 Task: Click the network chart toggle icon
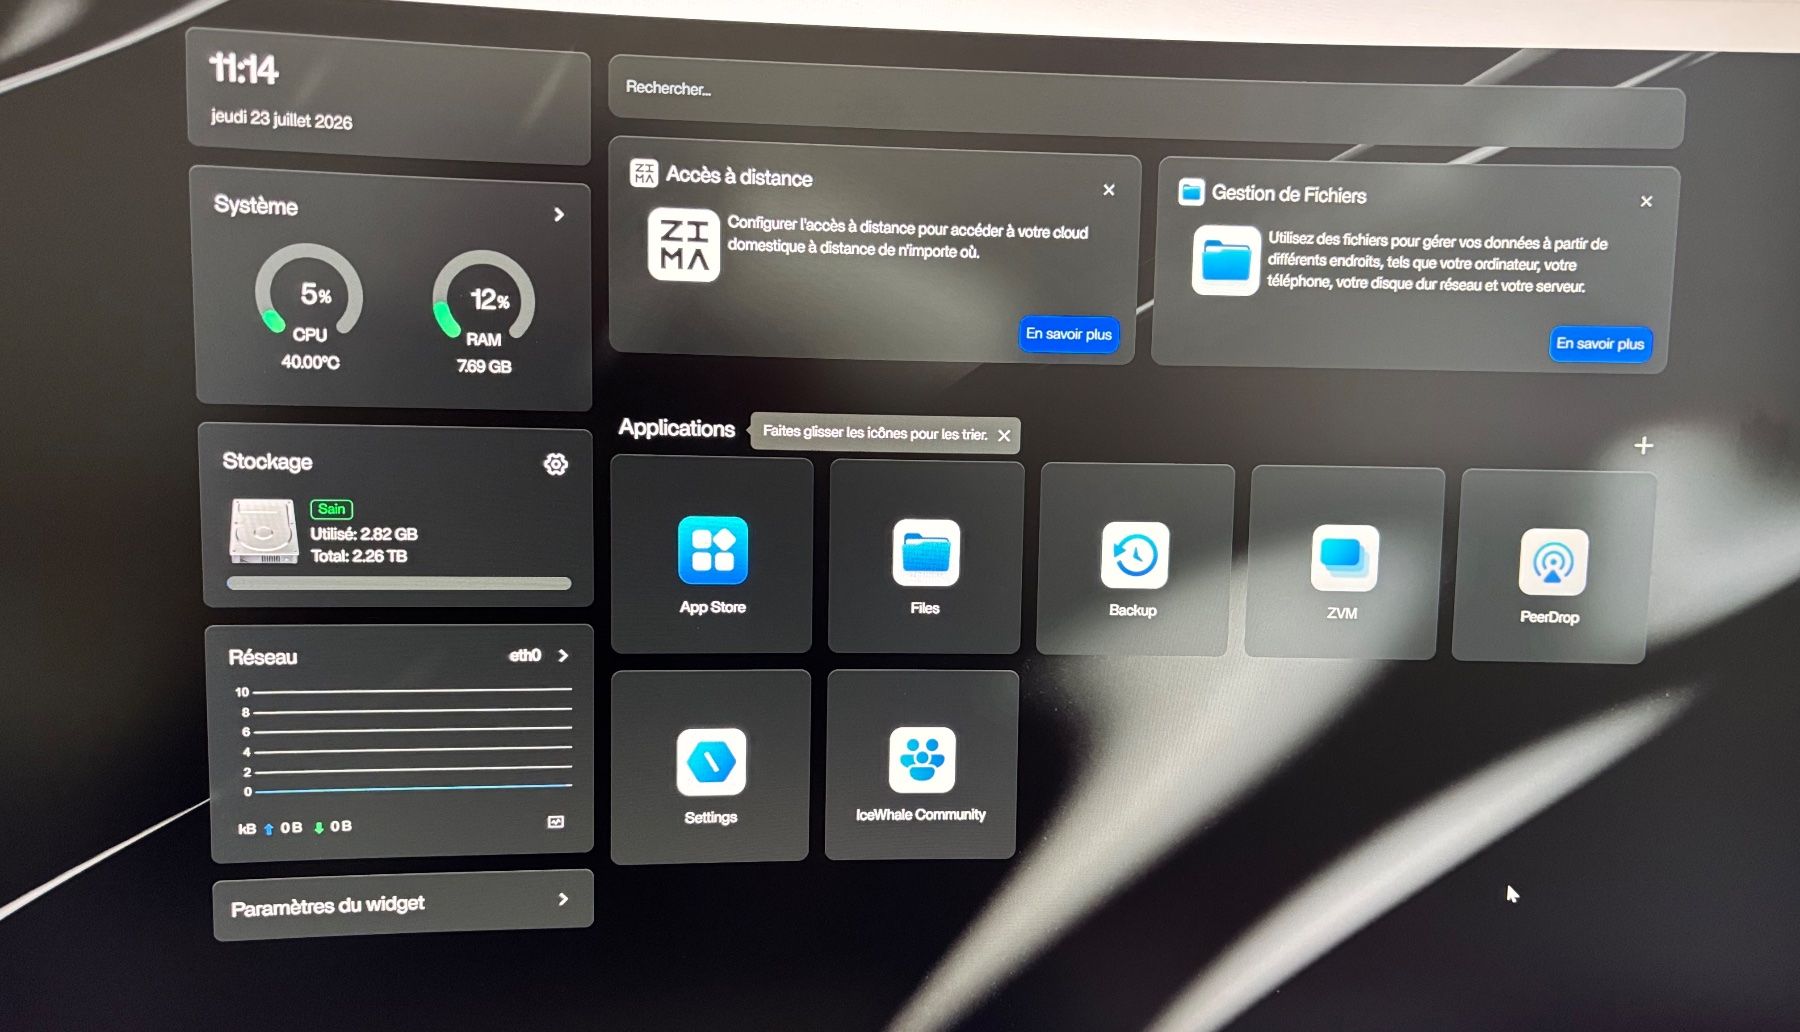click(x=556, y=822)
